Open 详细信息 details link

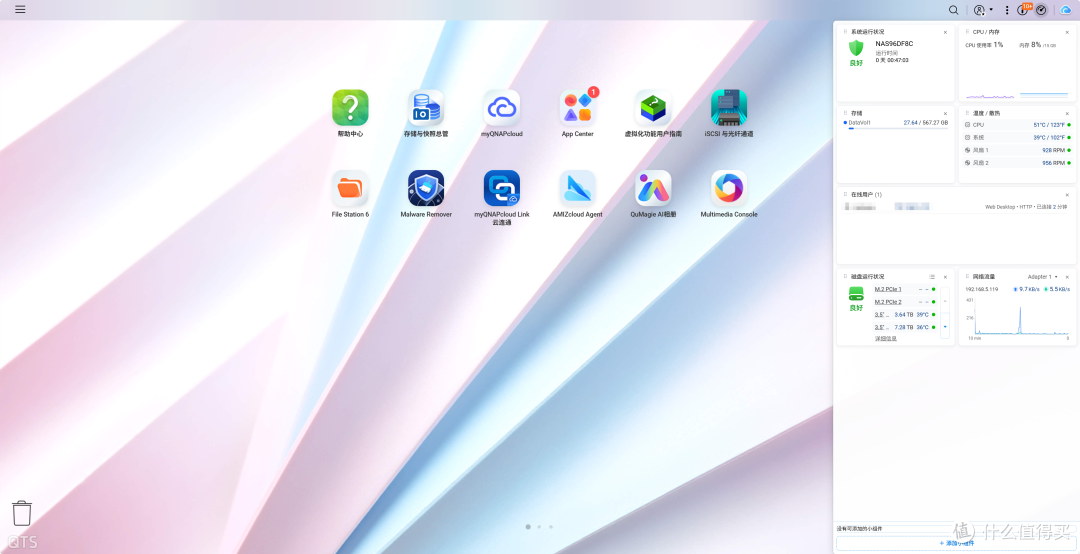pos(886,339)
